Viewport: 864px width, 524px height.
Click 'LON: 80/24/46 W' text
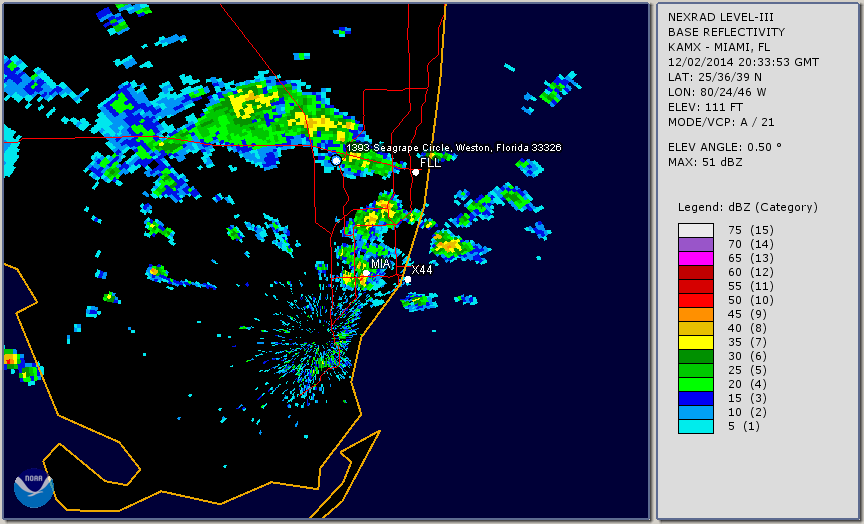point(717,92)
